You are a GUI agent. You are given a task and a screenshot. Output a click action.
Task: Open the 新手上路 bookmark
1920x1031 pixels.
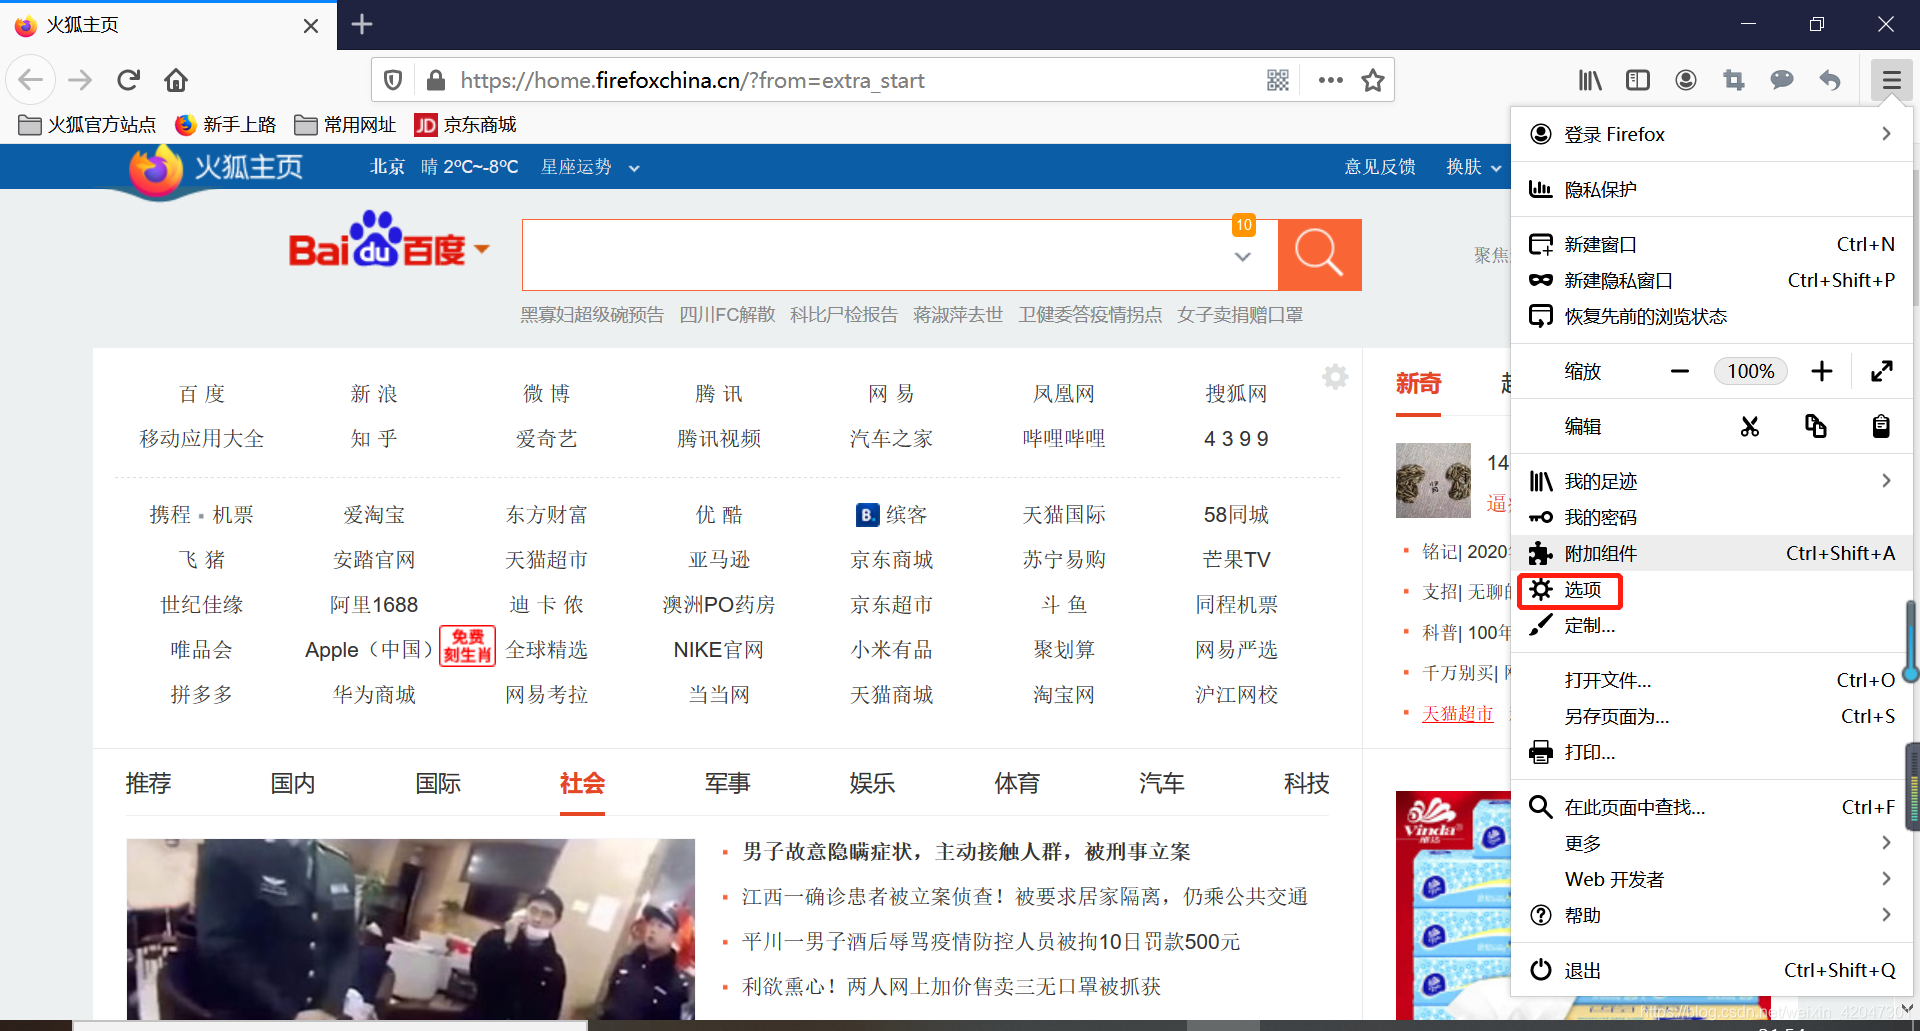click(225, 124)
